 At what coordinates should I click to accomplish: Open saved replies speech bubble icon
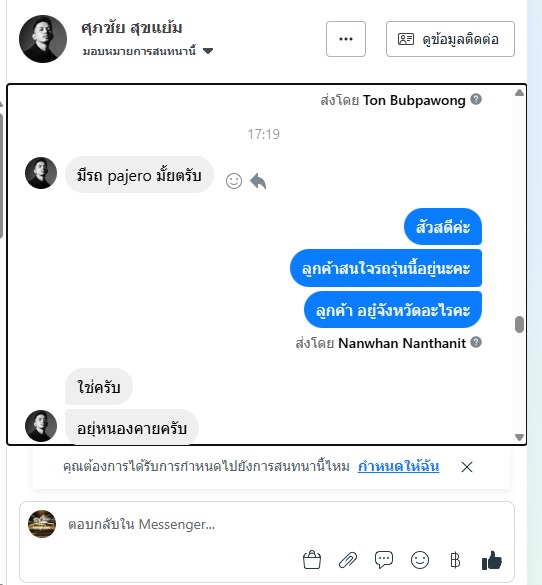click(x=384, y=560)
